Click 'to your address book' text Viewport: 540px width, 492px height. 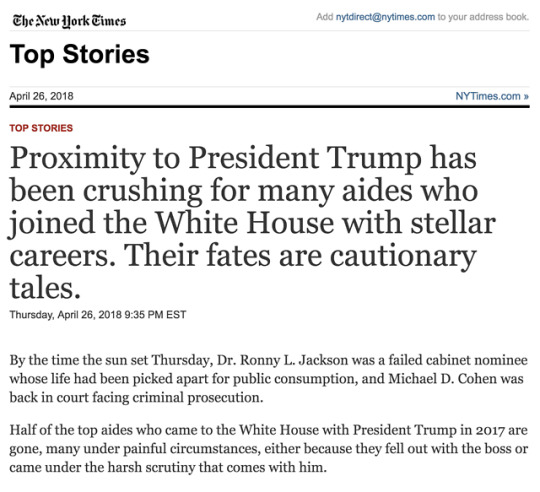click(x=483, y=17)
